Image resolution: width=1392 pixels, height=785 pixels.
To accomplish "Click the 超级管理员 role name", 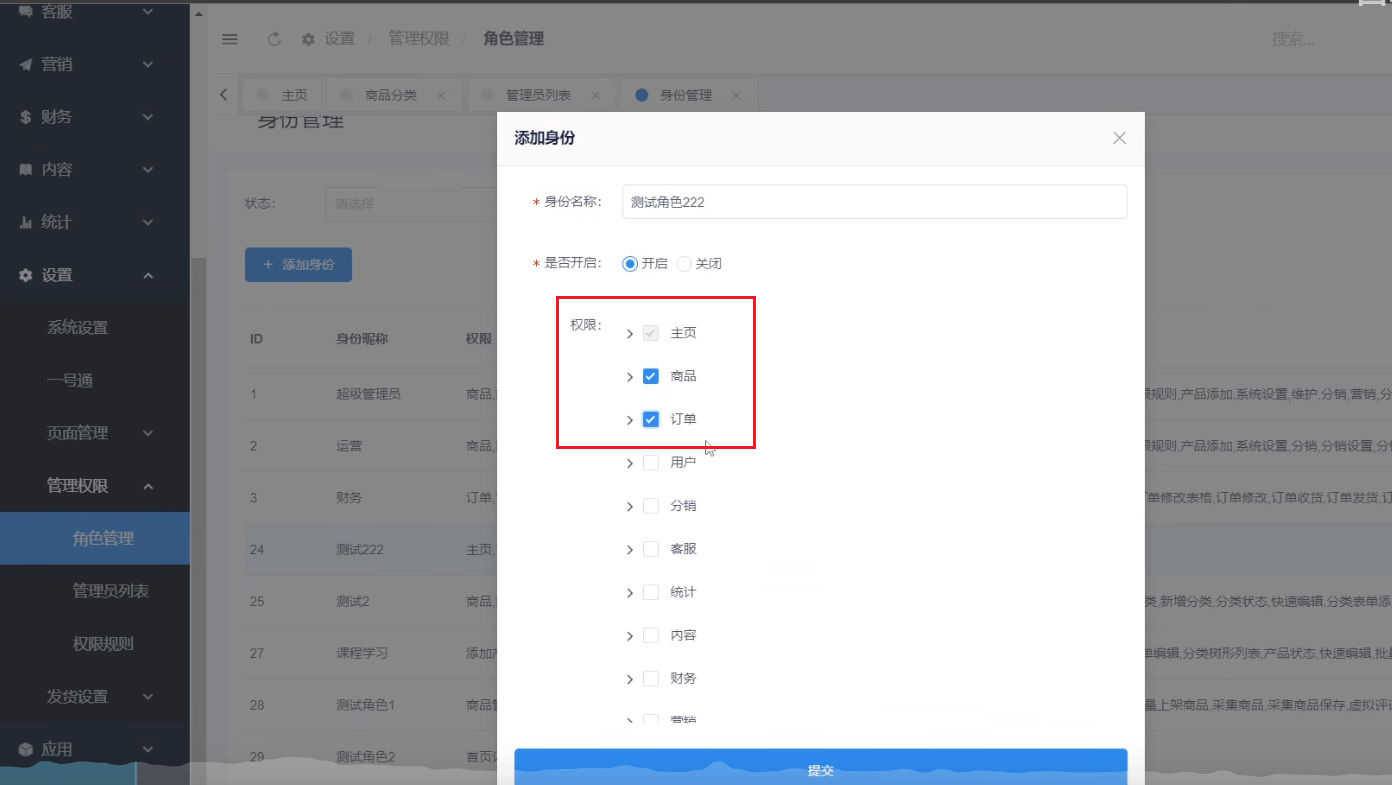I will (368, 394).
